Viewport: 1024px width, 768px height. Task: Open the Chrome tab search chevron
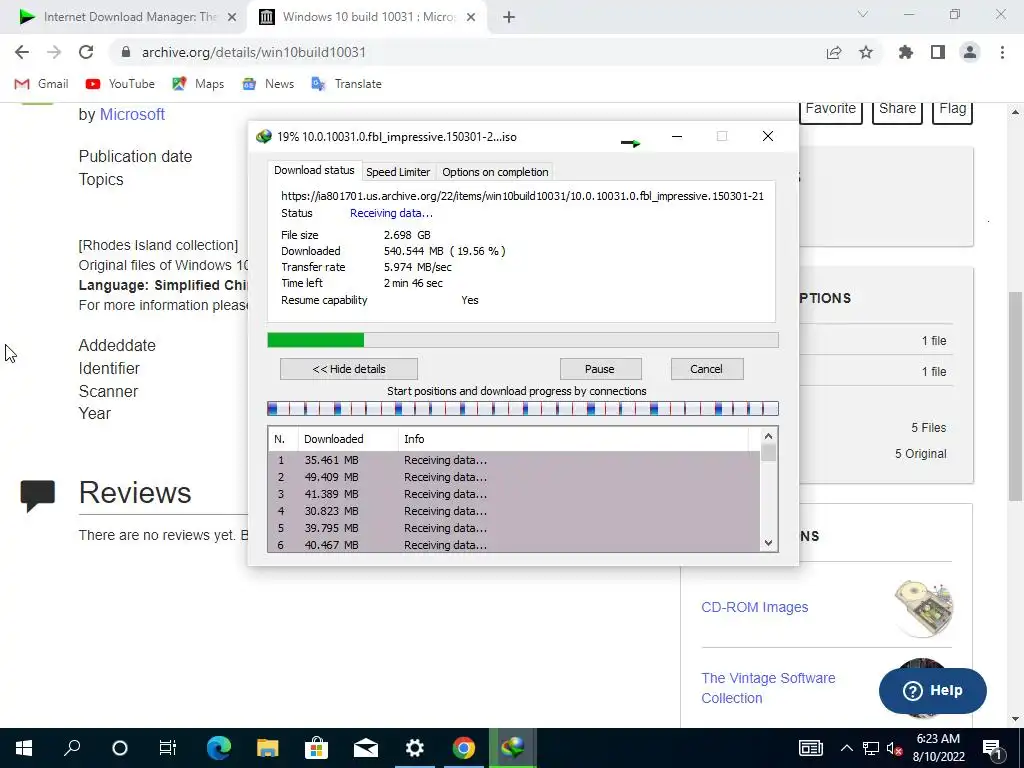click(x=863, y=14)
